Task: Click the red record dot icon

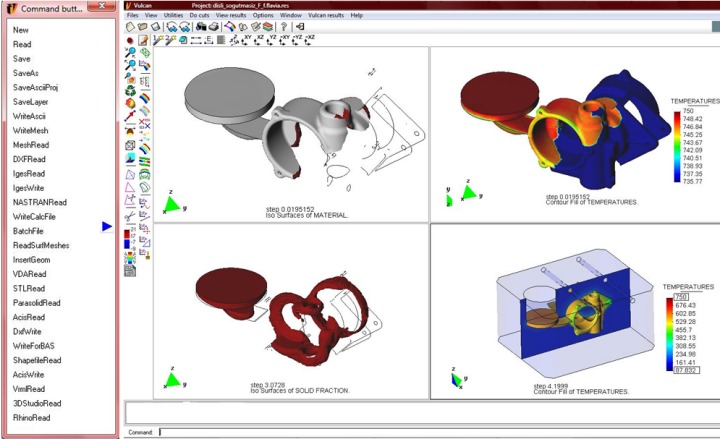Action: (130, 40)
